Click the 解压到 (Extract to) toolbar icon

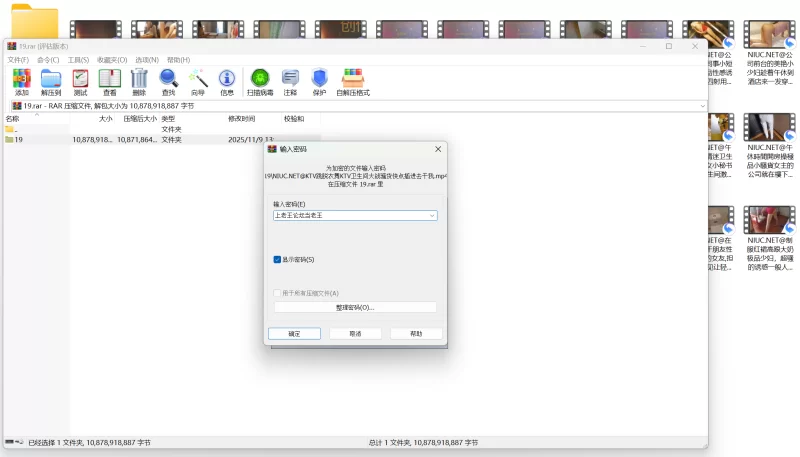(51, 82)
